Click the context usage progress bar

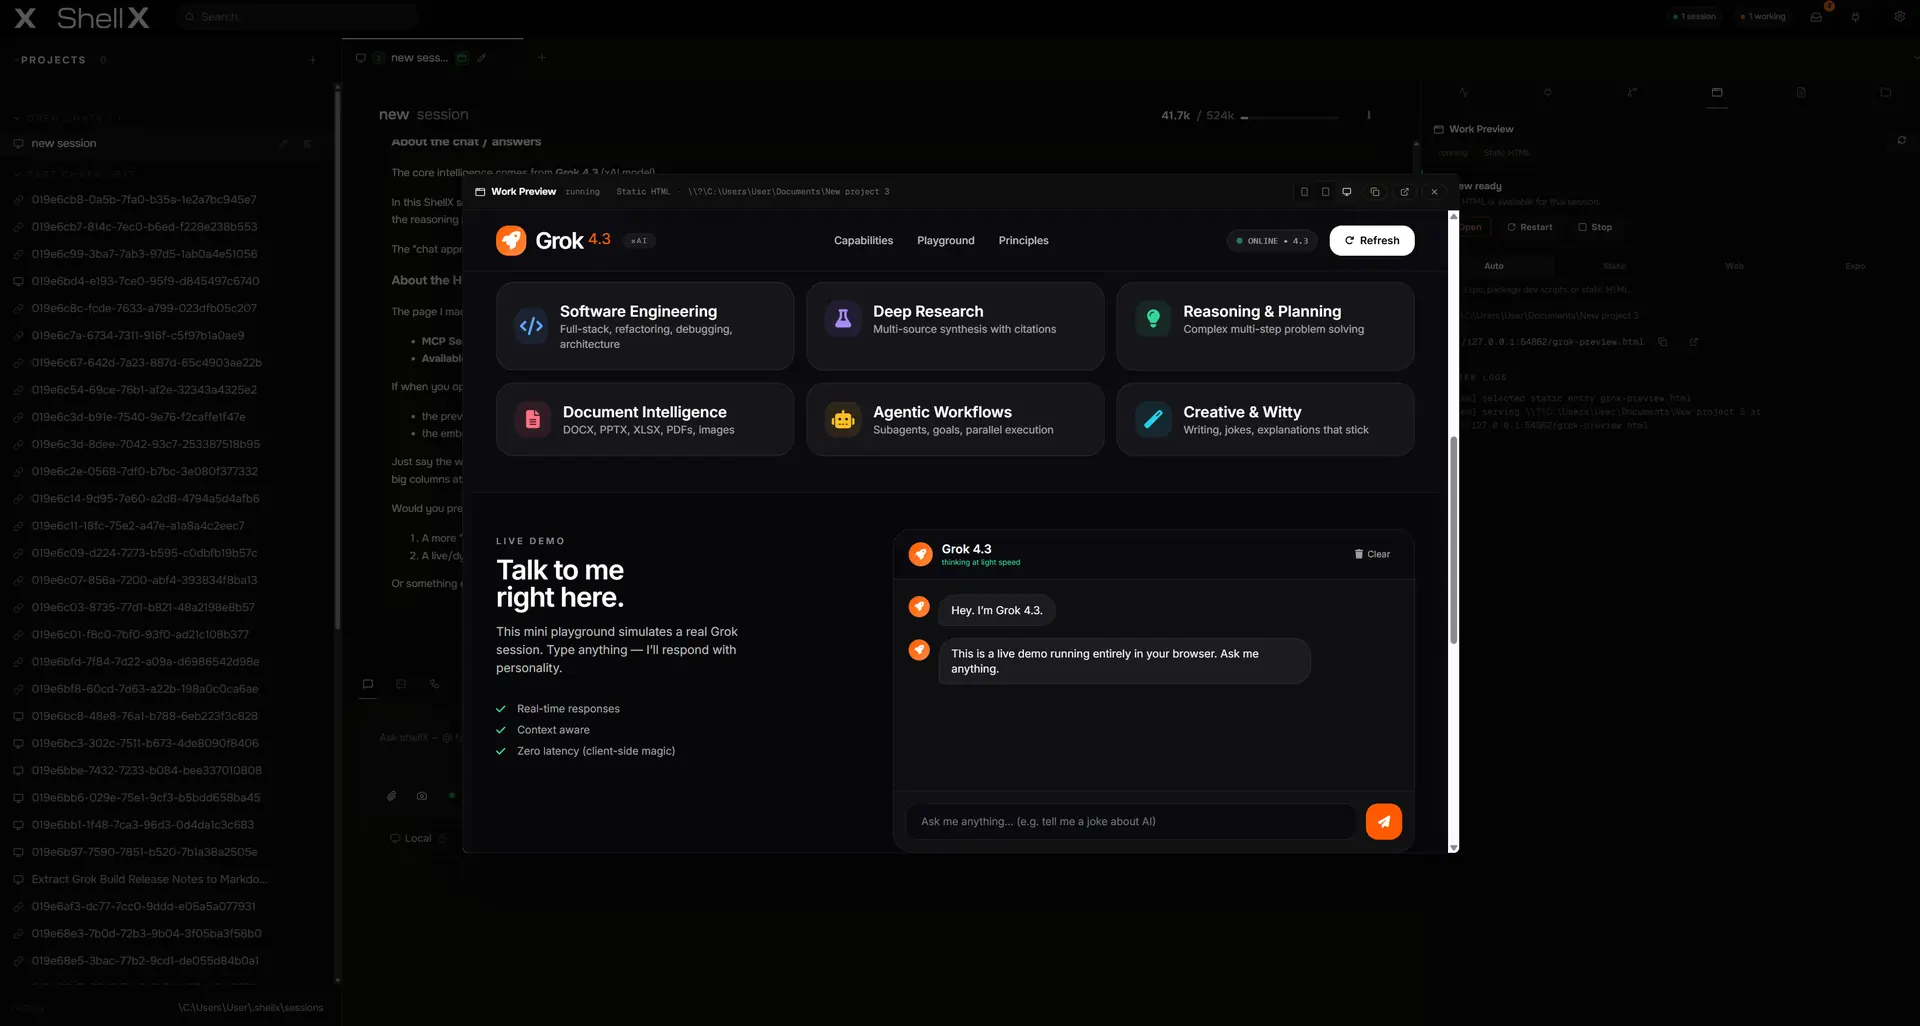pyautogui.click(x=1289, y=117)
